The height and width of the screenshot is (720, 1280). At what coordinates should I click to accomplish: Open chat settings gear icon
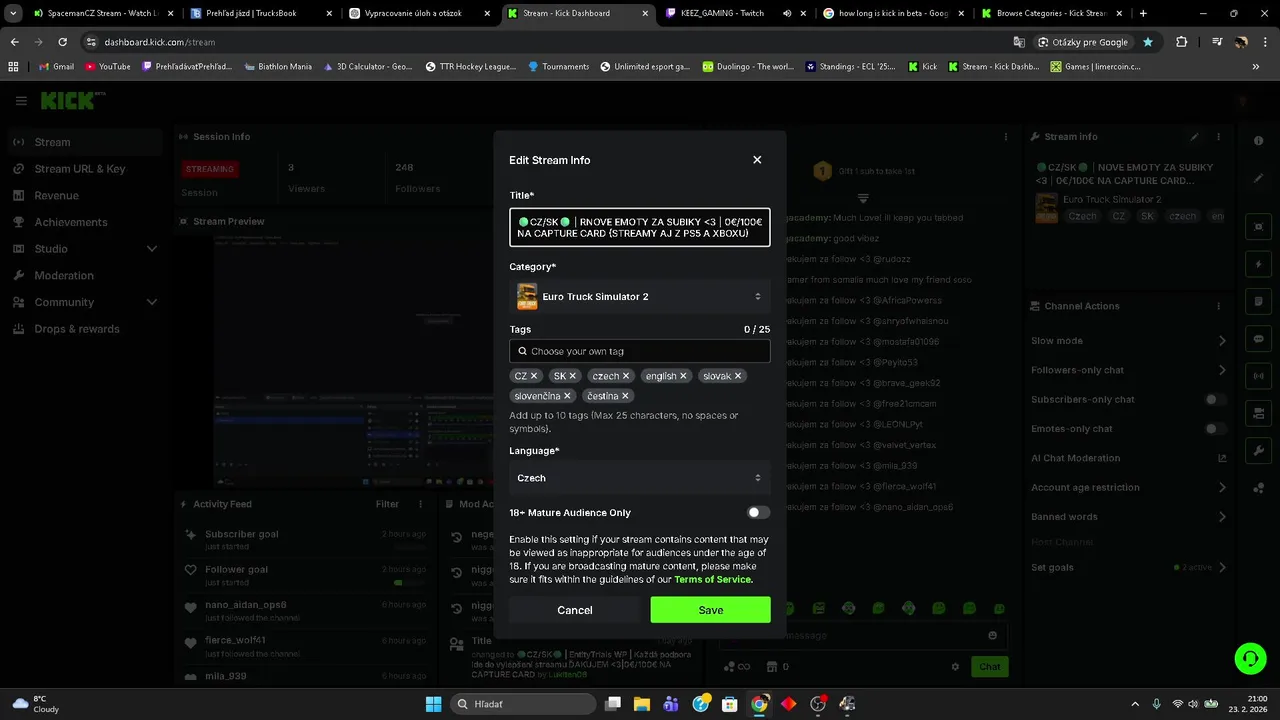[x=955, y=666]
